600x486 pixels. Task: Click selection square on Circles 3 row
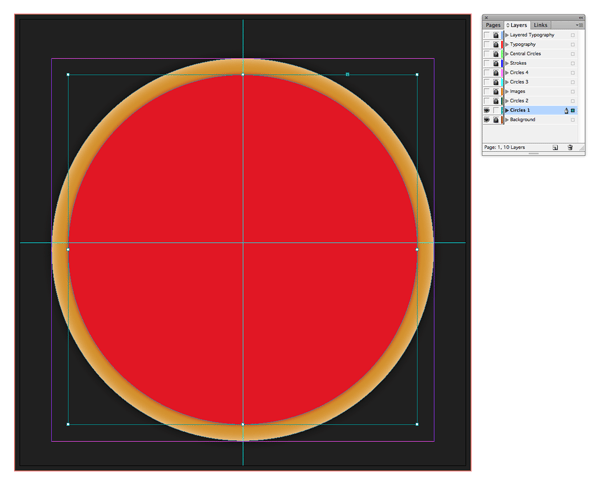click(573, 82)
